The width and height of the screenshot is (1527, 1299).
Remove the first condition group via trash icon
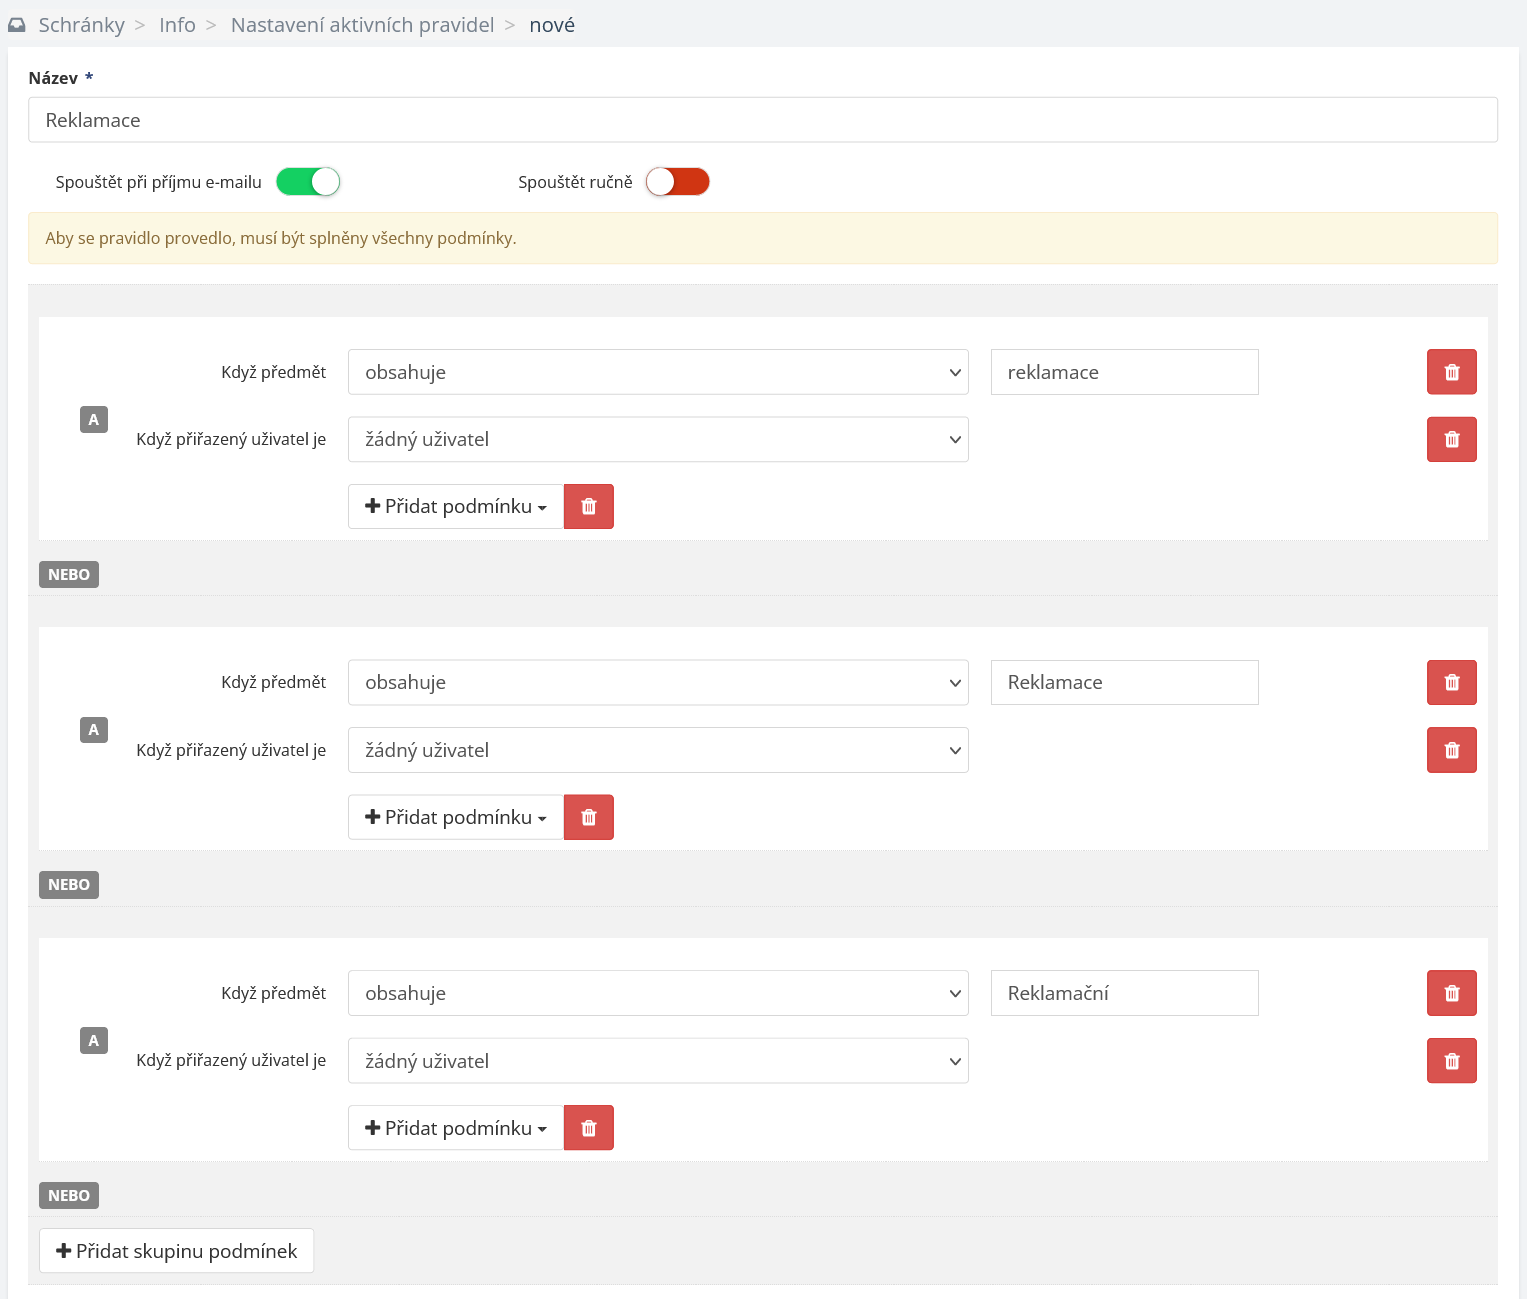(588, 506)
